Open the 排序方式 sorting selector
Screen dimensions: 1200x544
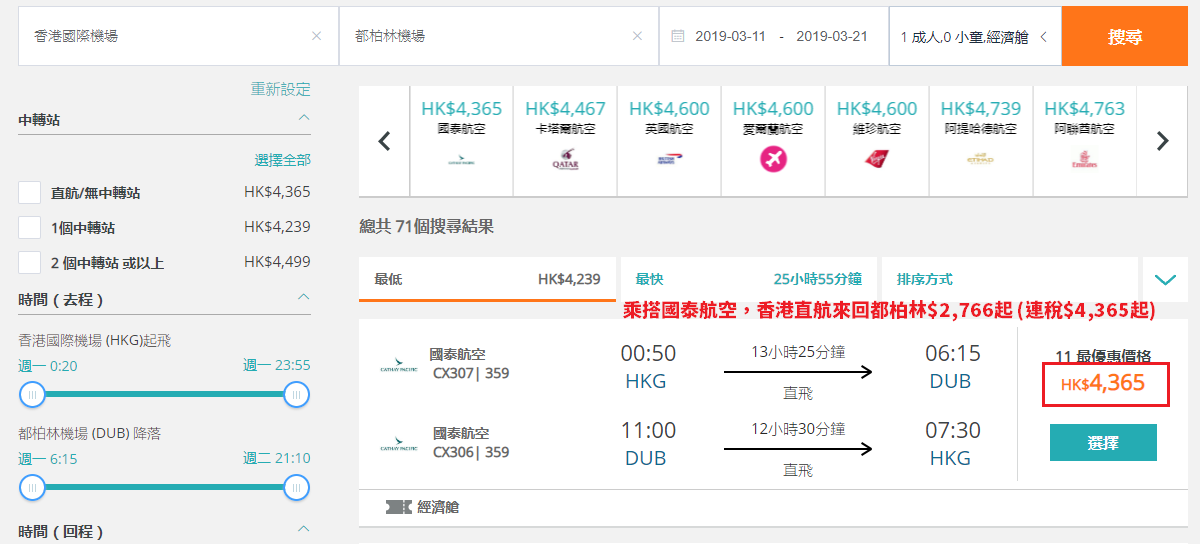1009,279
